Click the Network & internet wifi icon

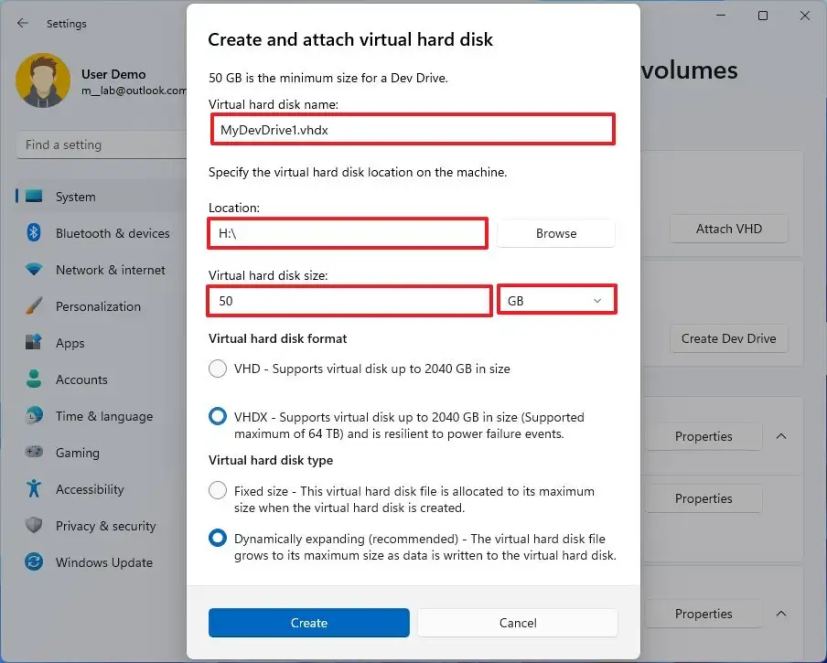[34, 270]
